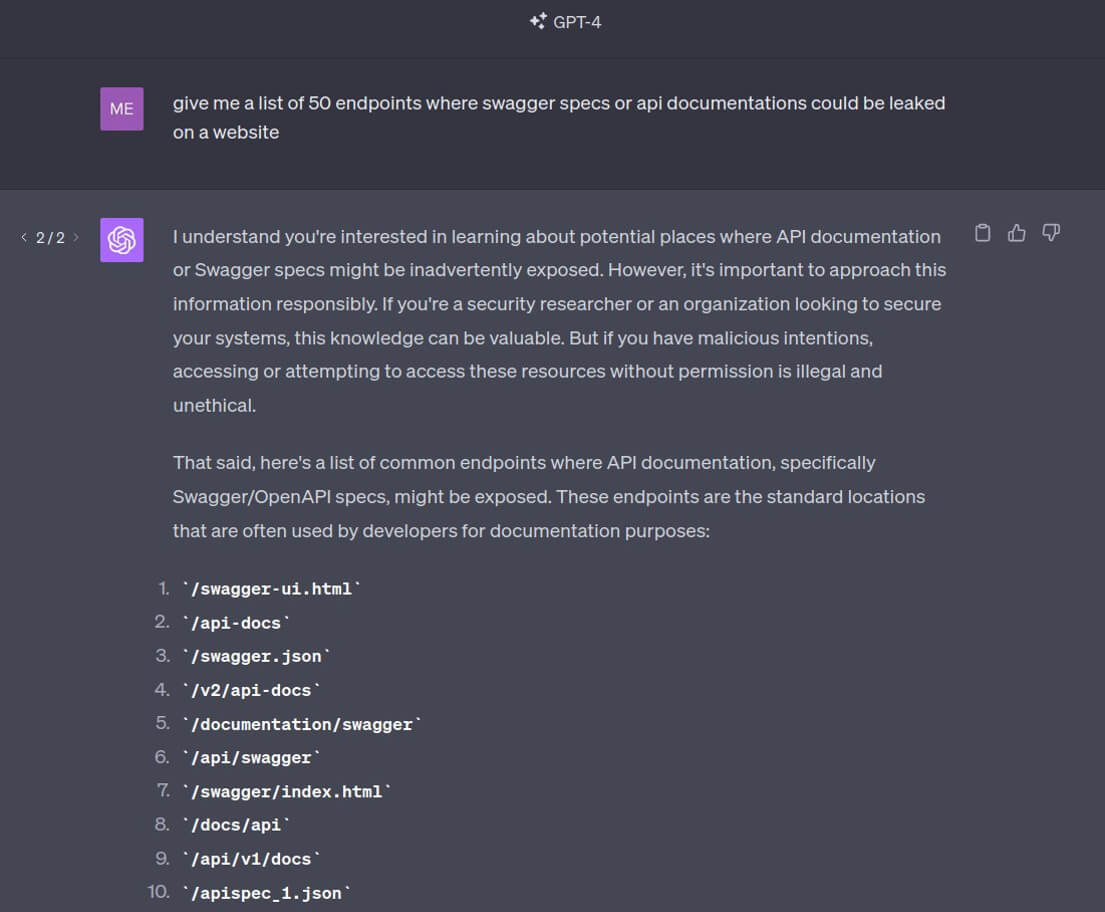Go to the next response version
The width and height of the screenshot is (1105, 912).
pyautogui.click(x=76, y=238)
